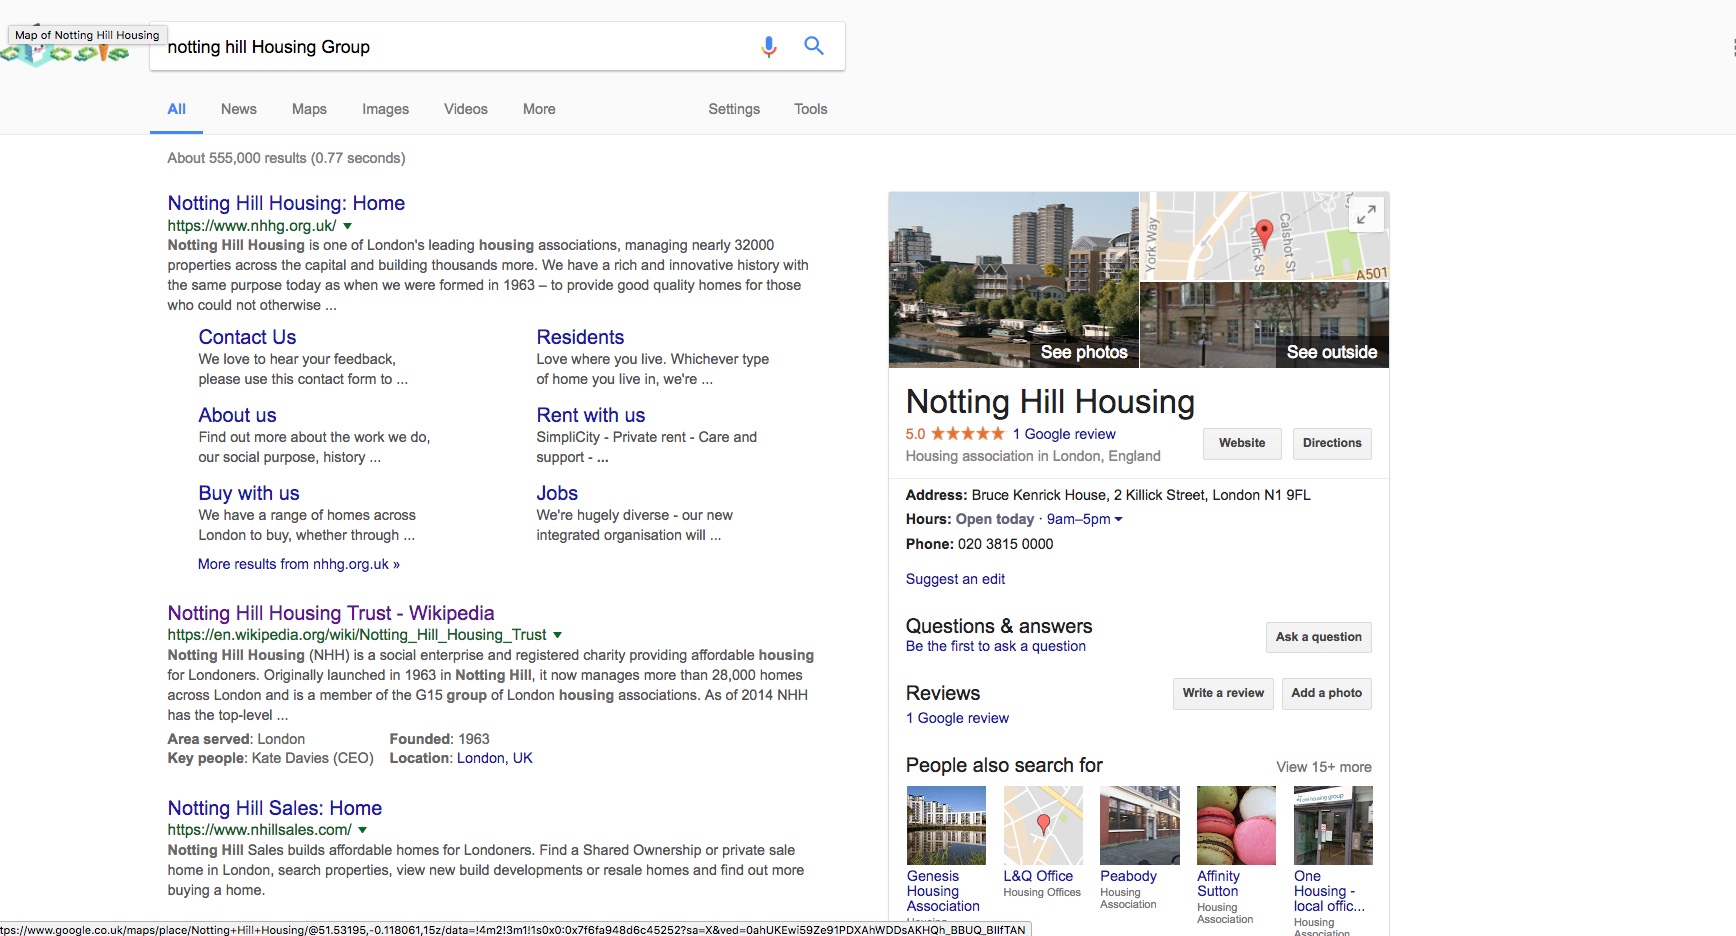Click the Directions button
This screenshot has height=936, width=1736.
pos(1331,443)
